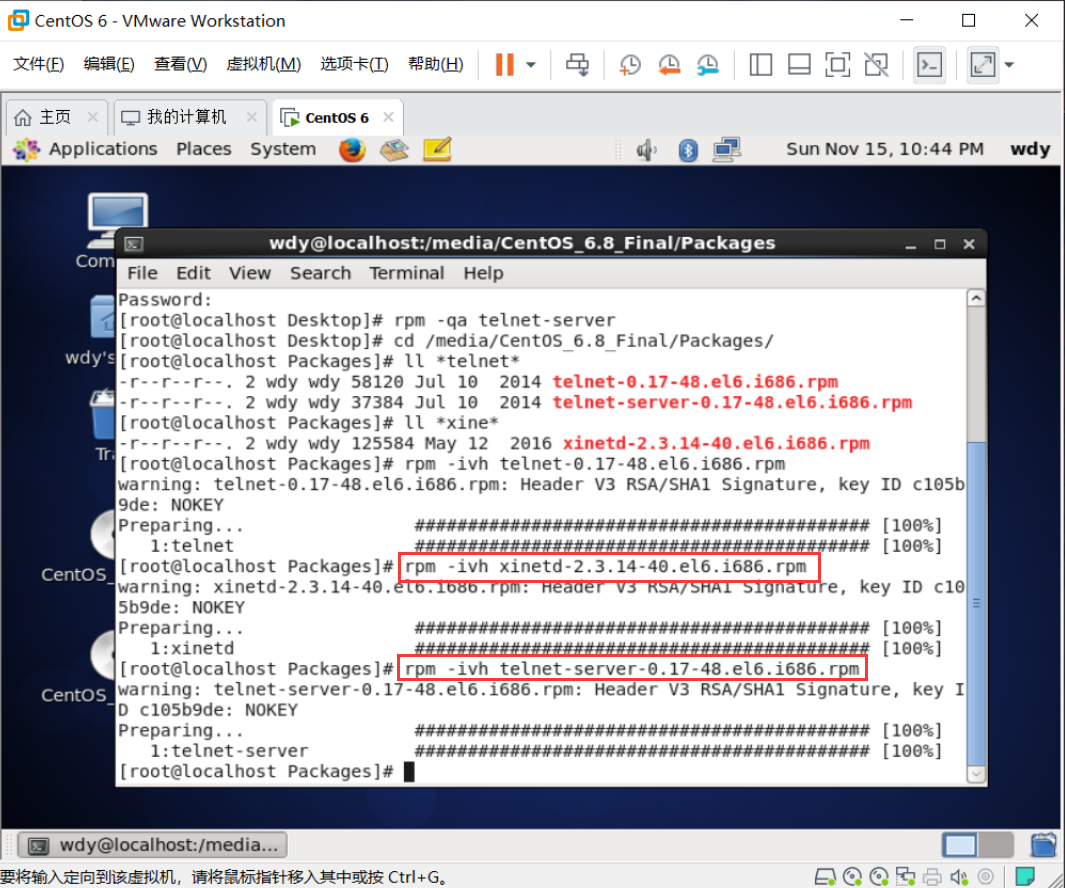
Task: Click the VMware message log icon
Action: click(1025, 876)
